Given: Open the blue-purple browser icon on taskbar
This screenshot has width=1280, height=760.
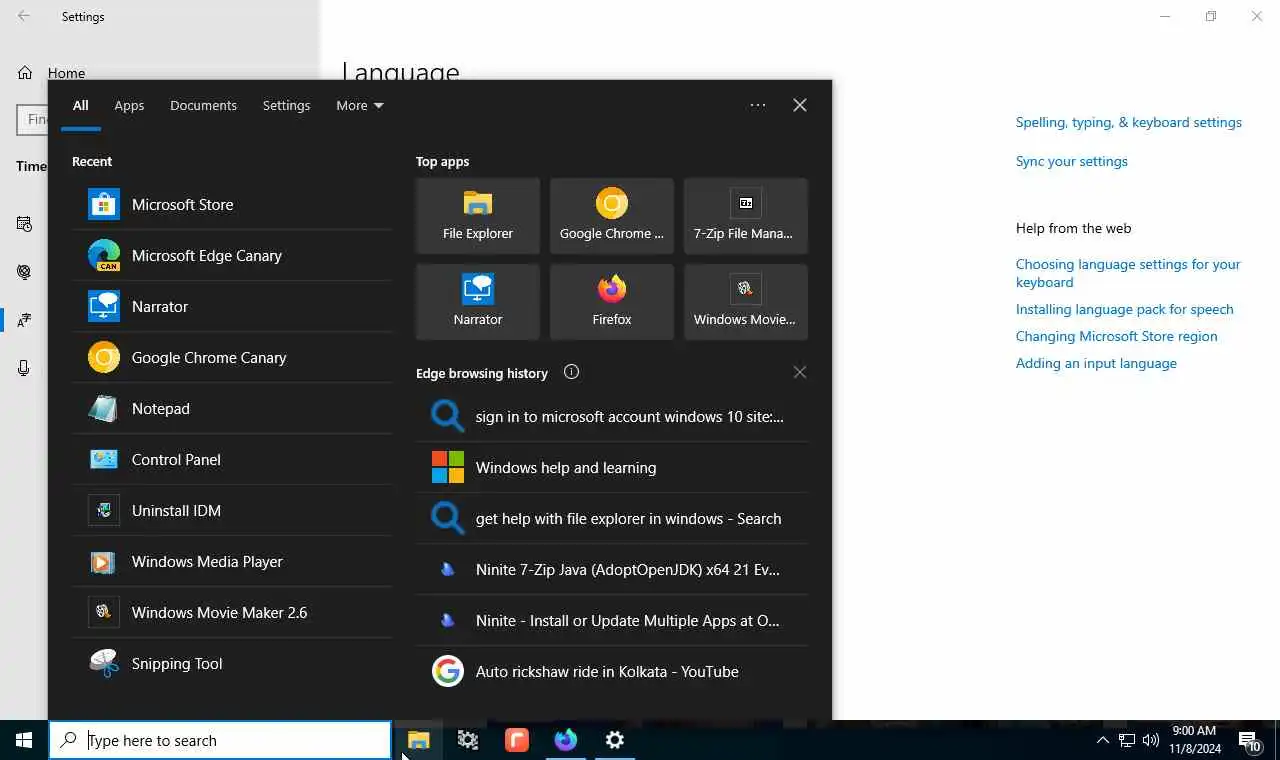Looking at the screenshot, I should (566, 740).
